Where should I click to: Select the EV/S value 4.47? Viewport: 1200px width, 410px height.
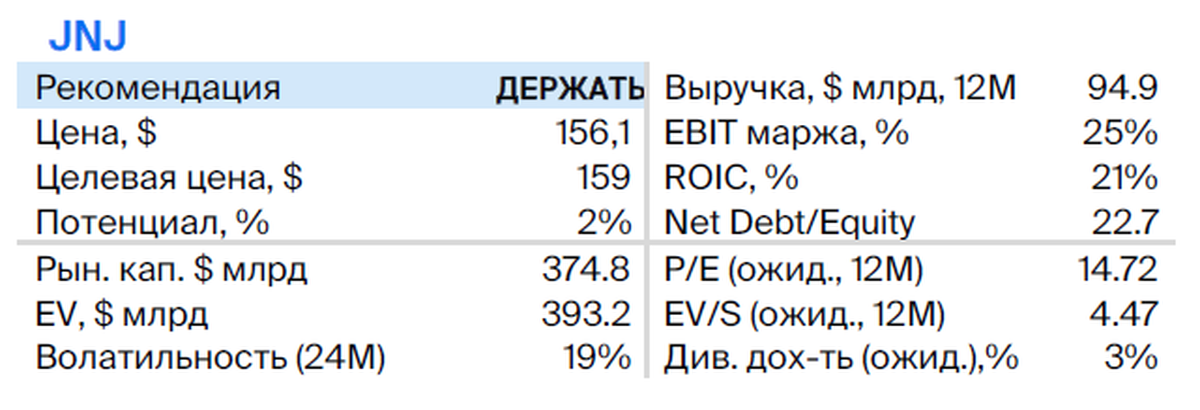point(1122,314)
